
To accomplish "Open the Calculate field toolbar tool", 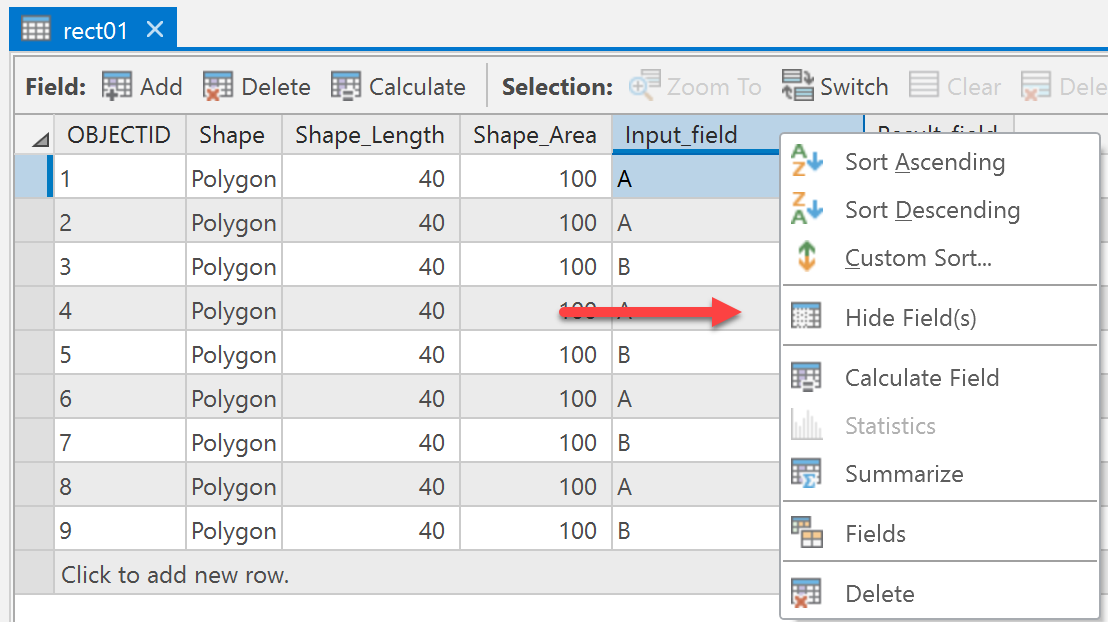I will [346, 87].
